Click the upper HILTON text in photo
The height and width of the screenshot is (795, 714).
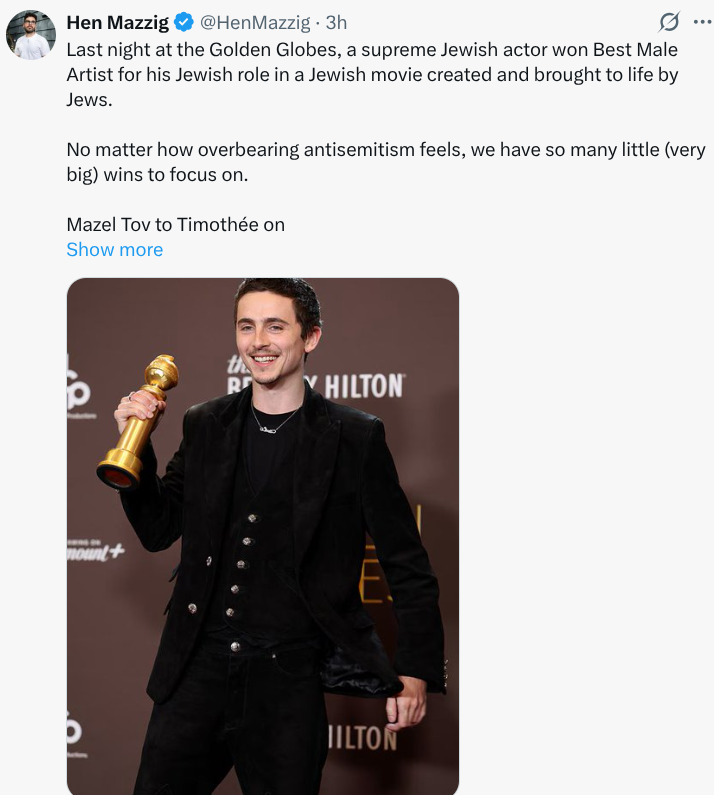[x=364, y=386]
